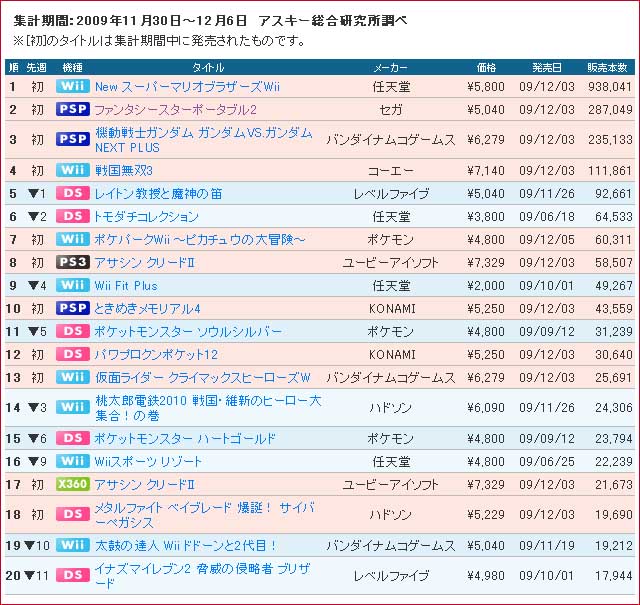
Task: Click the PSP badge beside ファンタシースターポータブル2
Action: tap(73, 109)
